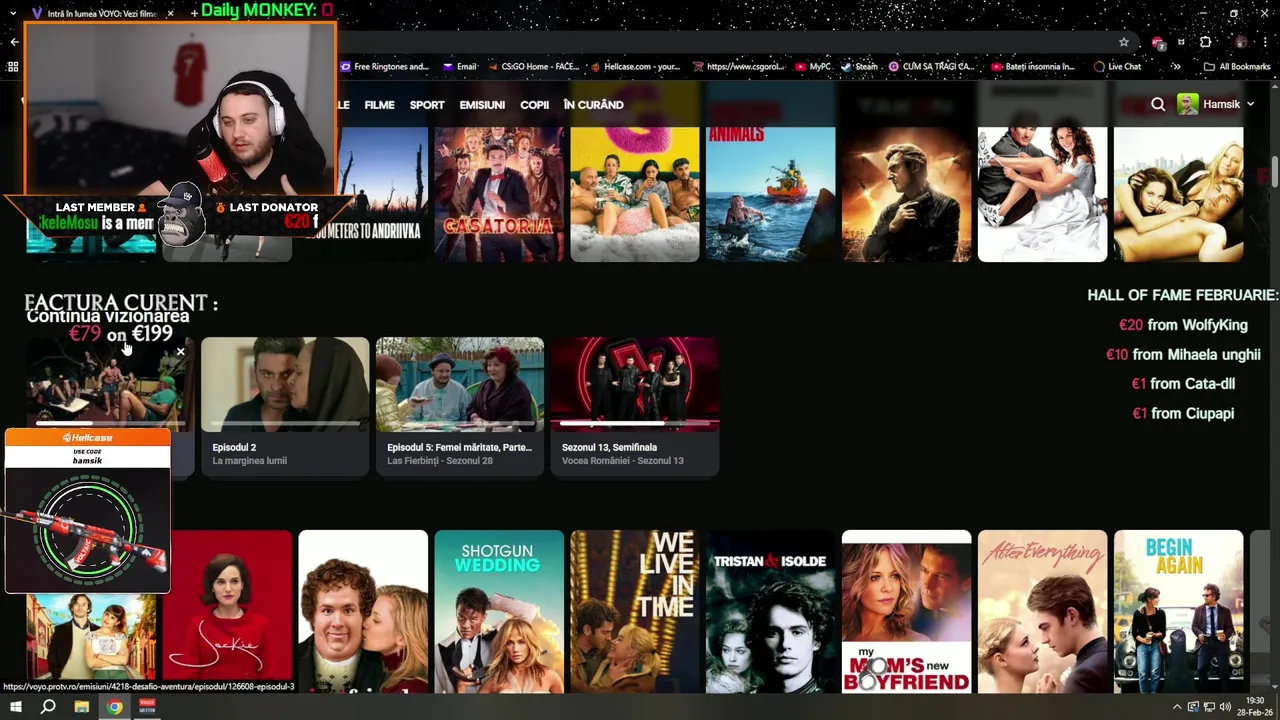Click the Chrome profile avatar icon

coord(1241,42)
